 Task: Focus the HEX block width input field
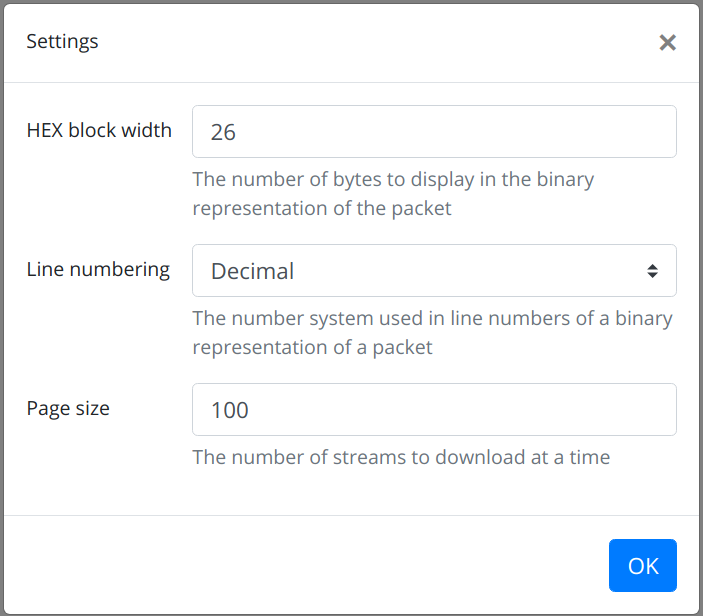click(x=434, y=132)
